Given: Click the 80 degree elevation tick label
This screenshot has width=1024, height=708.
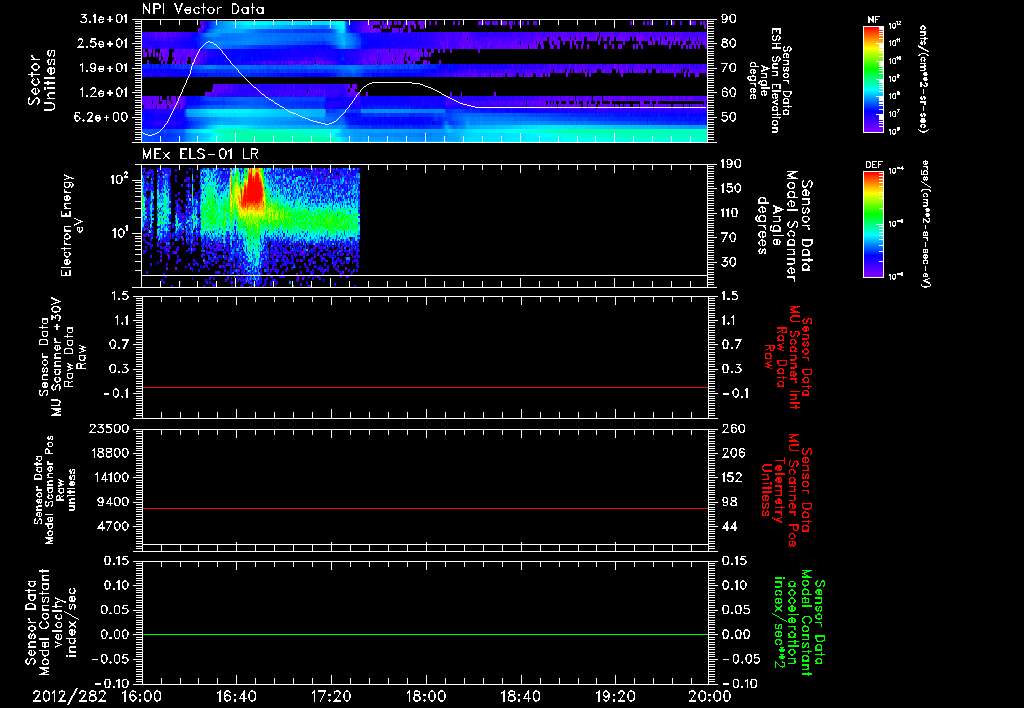Looking at the screenshot, I should pos(729,43).
